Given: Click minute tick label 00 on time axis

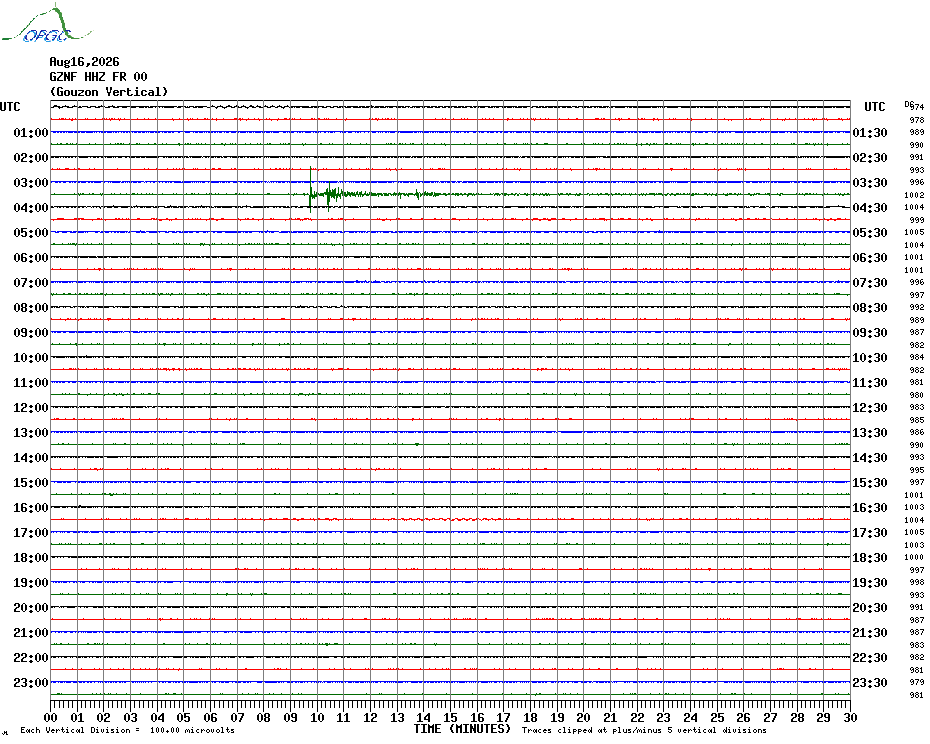Looking at the screenshot, I should pos(51,717).
